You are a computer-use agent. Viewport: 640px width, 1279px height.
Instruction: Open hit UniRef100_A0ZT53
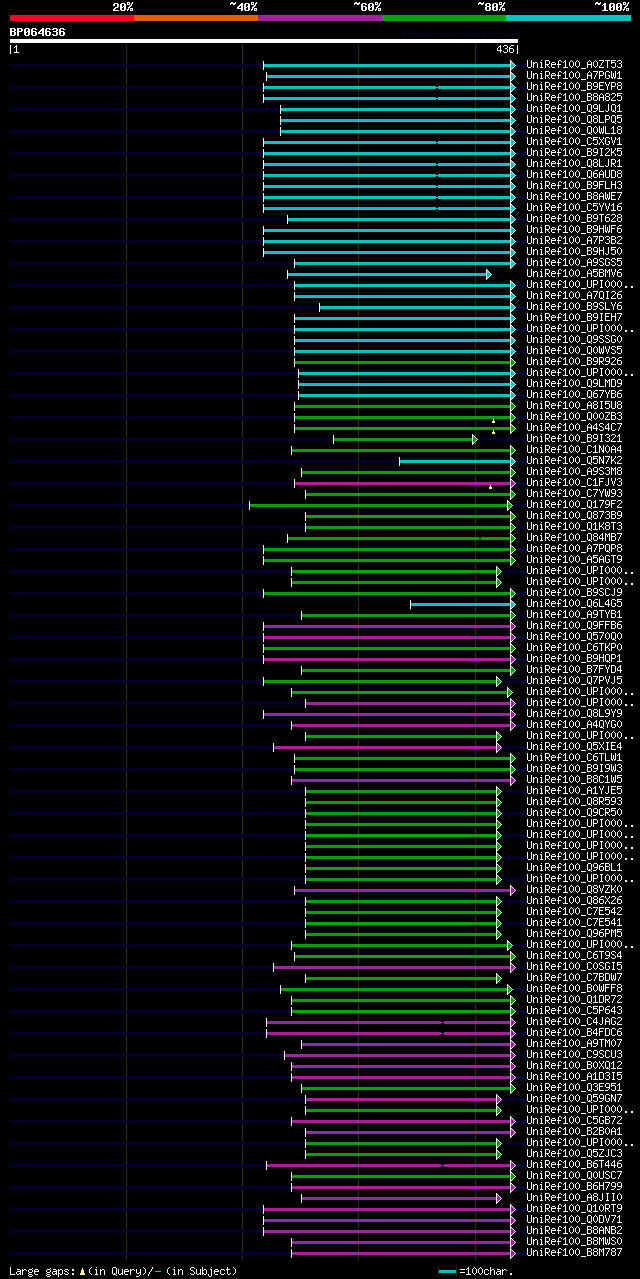[574, 65]
